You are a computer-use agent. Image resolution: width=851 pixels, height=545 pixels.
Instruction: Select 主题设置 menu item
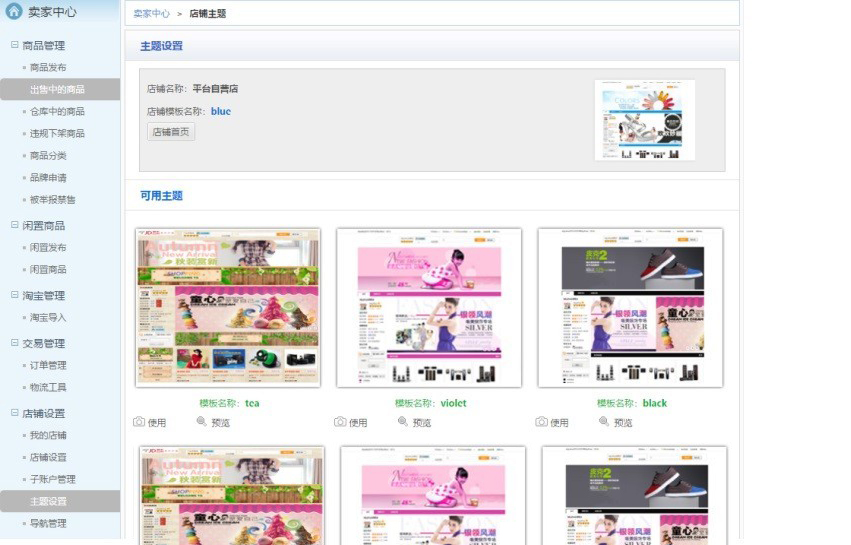point(60,501)
